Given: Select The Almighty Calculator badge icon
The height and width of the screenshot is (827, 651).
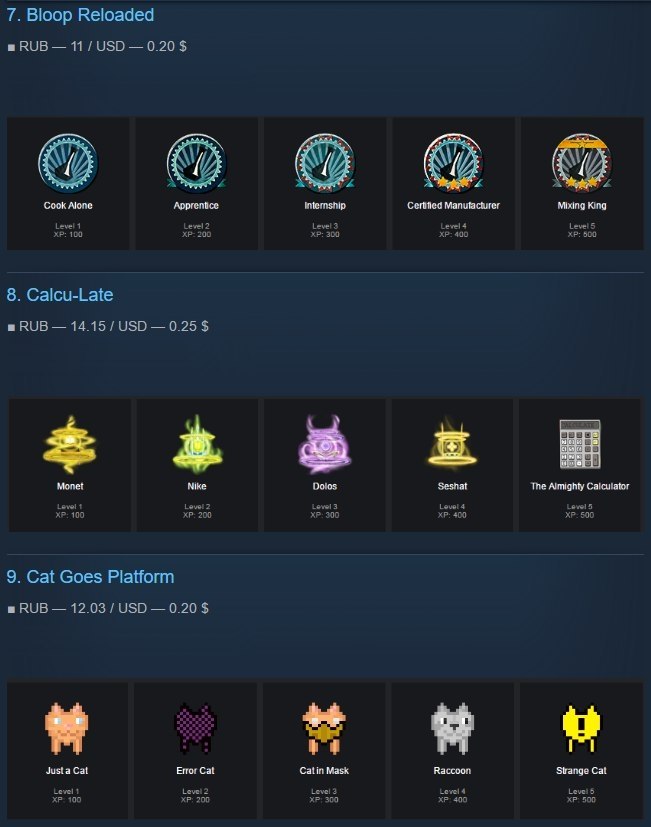Looking at the screenshot, I should click(580, 444).
